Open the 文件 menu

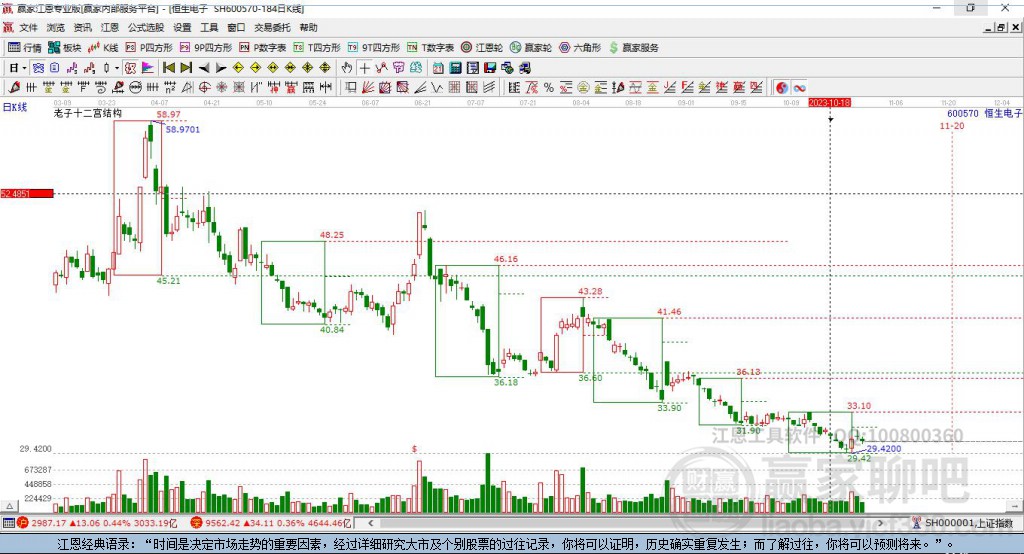[28, 27]
